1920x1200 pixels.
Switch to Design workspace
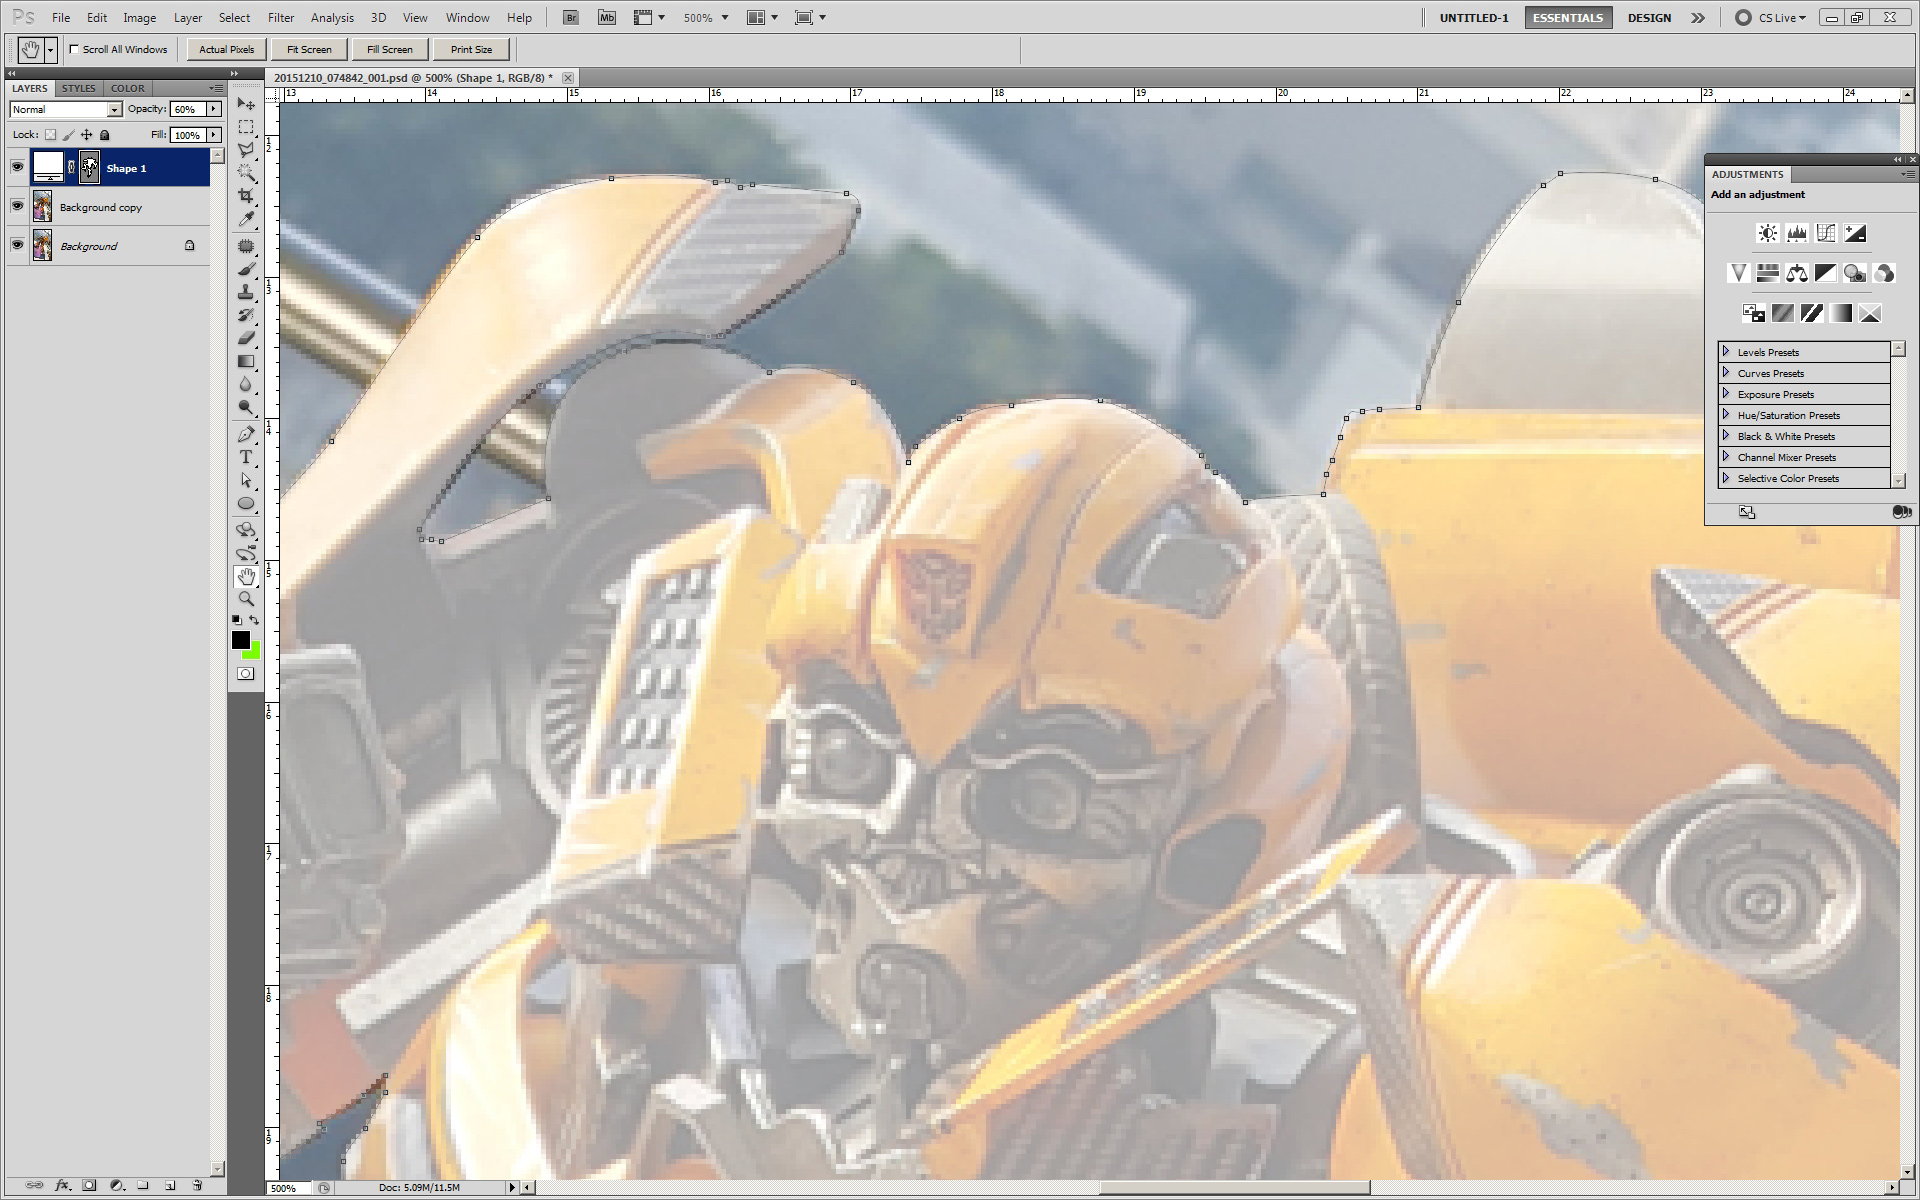coord(1649,18)
